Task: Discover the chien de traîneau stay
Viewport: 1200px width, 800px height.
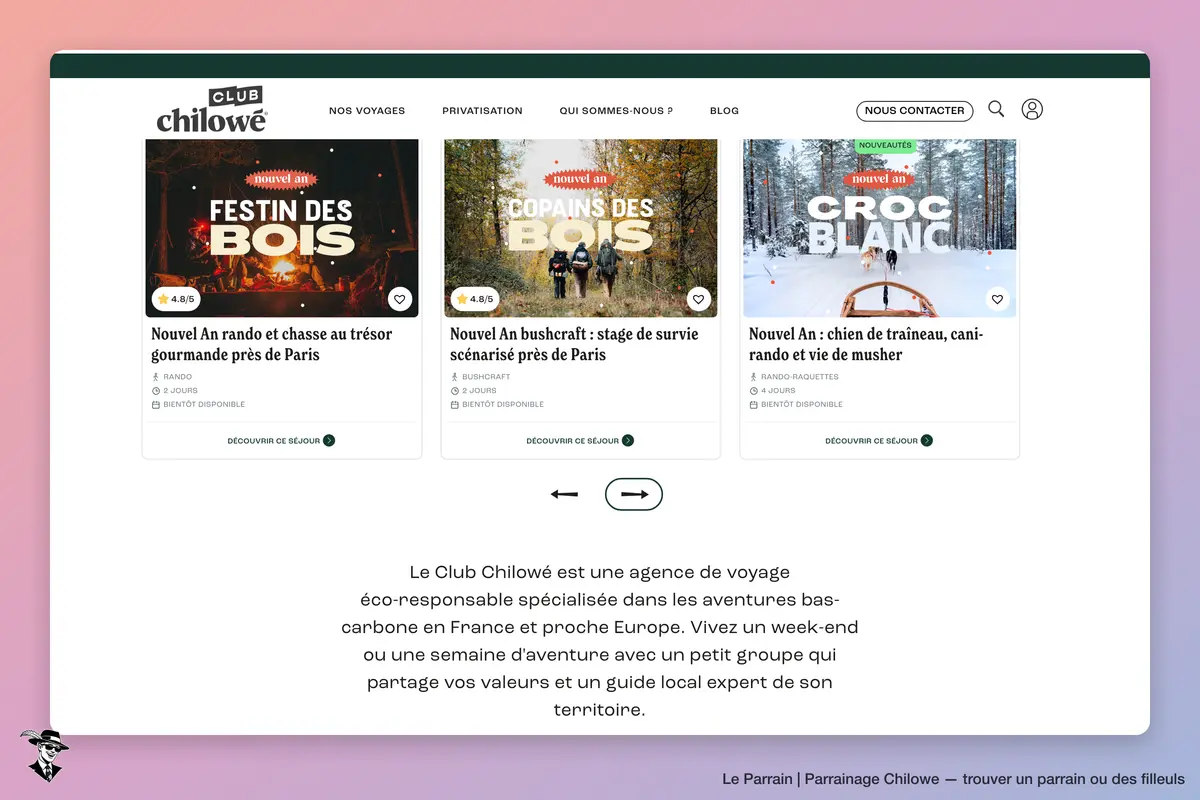Action: 879,440
